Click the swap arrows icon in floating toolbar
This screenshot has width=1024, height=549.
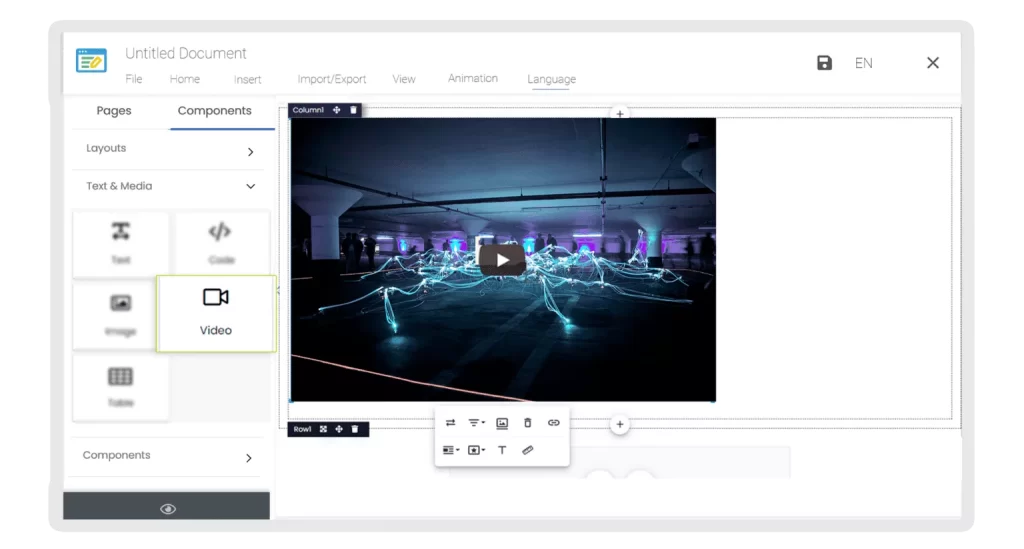(451, 423)
